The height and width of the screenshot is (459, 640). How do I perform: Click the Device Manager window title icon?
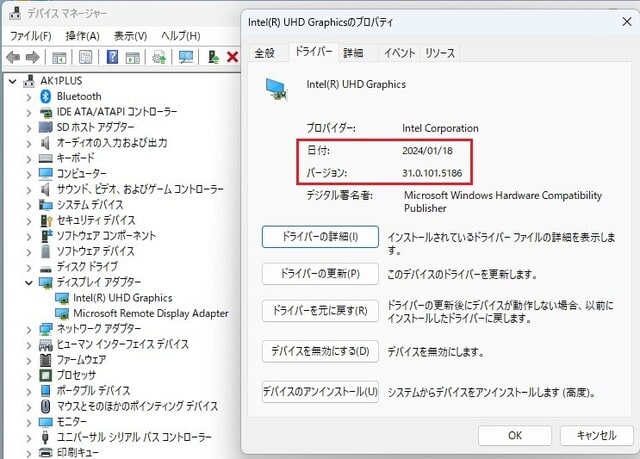pos(15,13)
